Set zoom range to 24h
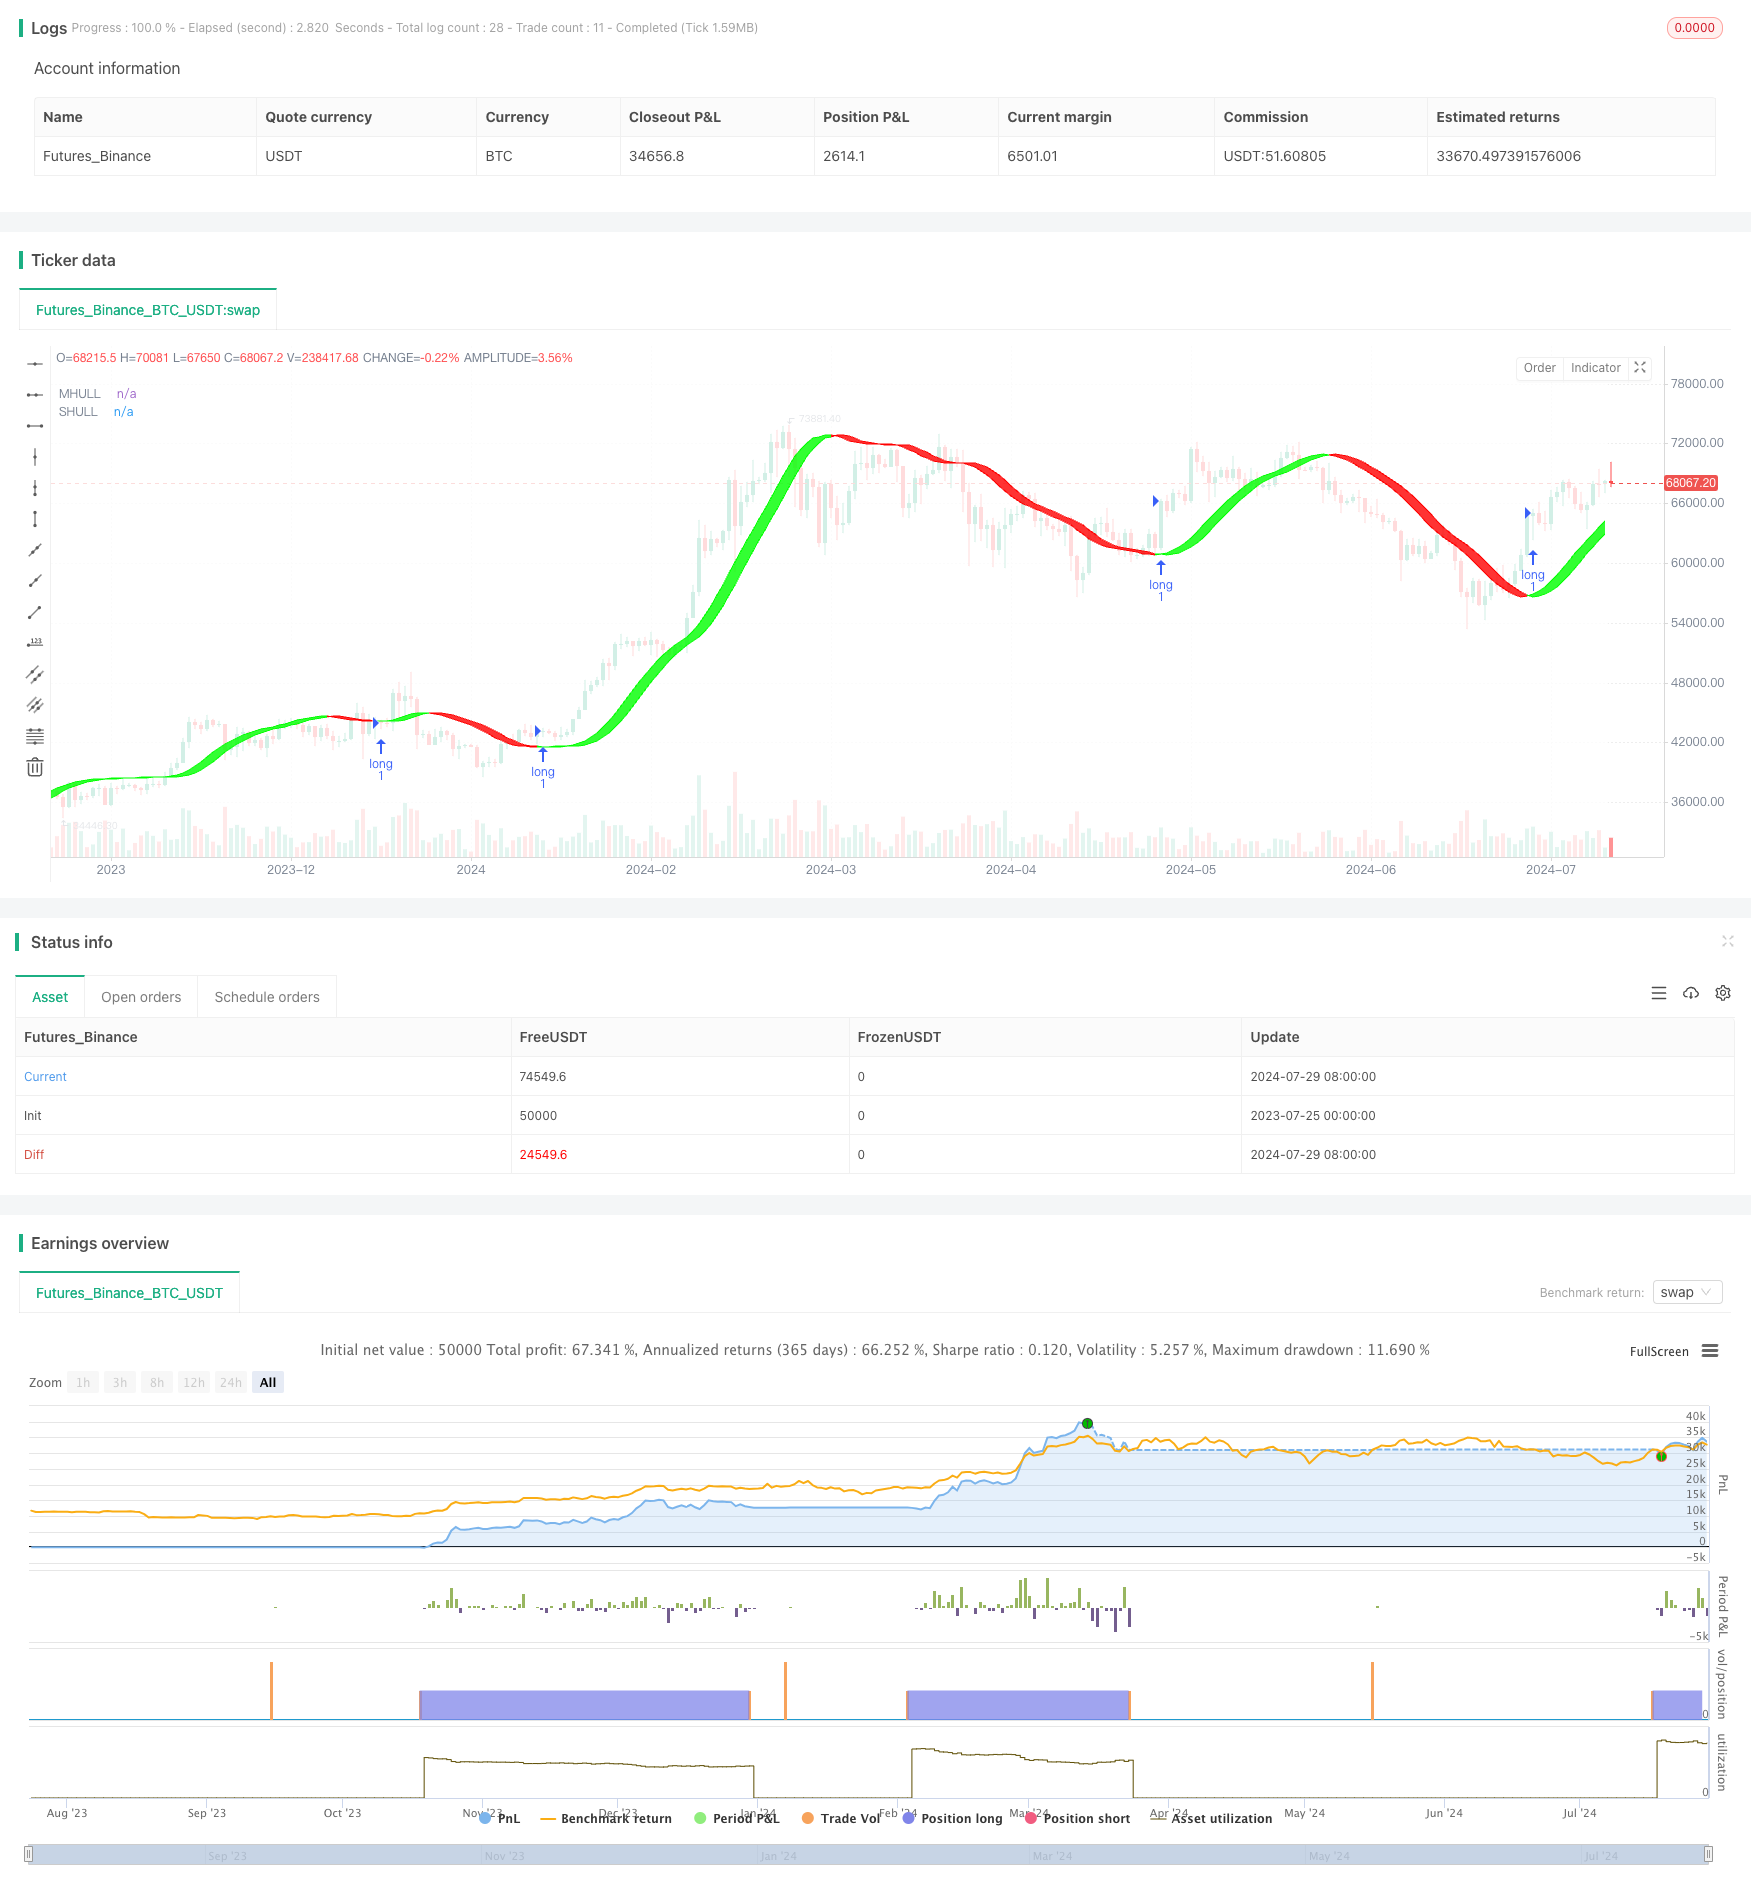The height and width of the screenshot is (1893, 1751). [x=231, y=1382]
